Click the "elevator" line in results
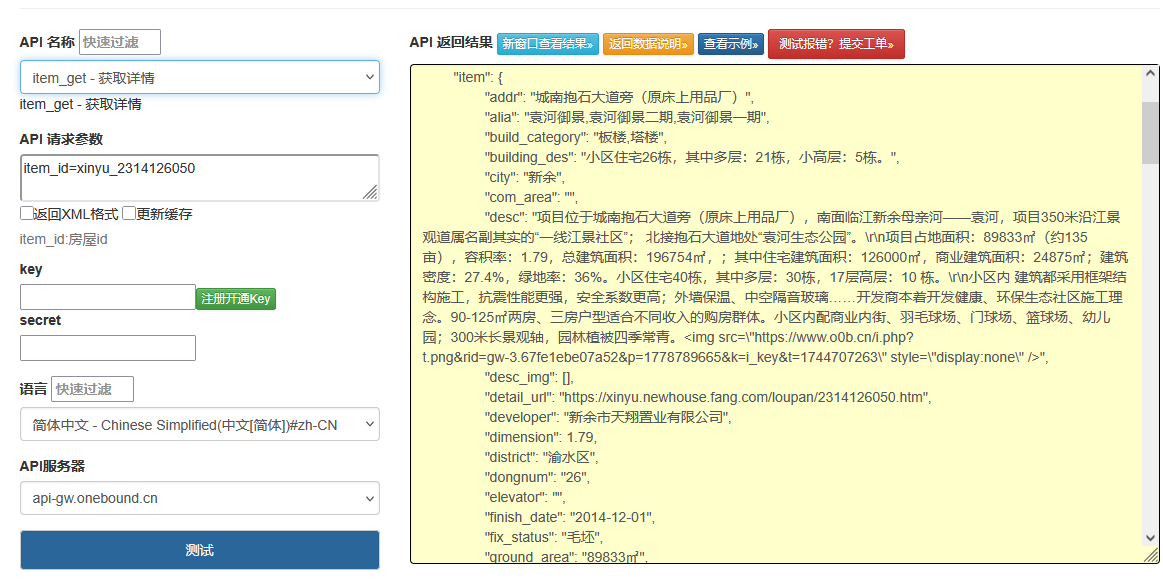The image size is (1163, 588). point(524,497)
